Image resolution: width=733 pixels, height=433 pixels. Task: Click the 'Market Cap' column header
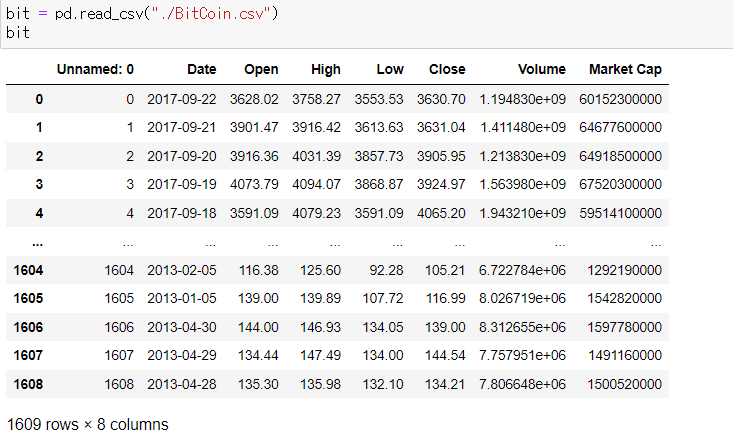coord(625,69)
